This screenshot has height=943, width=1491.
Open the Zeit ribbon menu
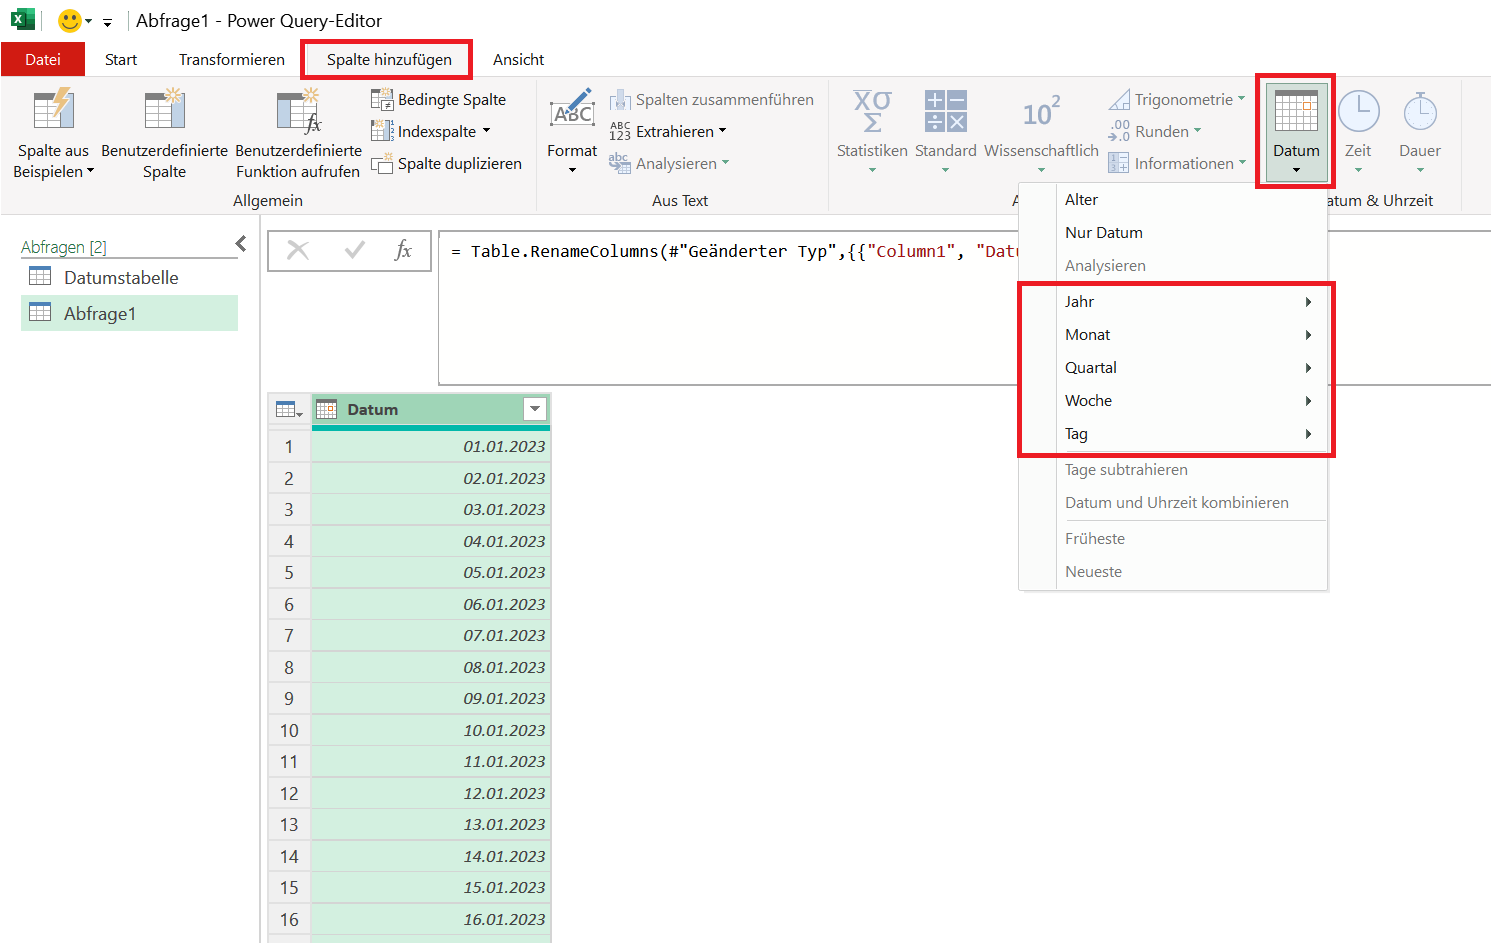(x=1358, y=133)
